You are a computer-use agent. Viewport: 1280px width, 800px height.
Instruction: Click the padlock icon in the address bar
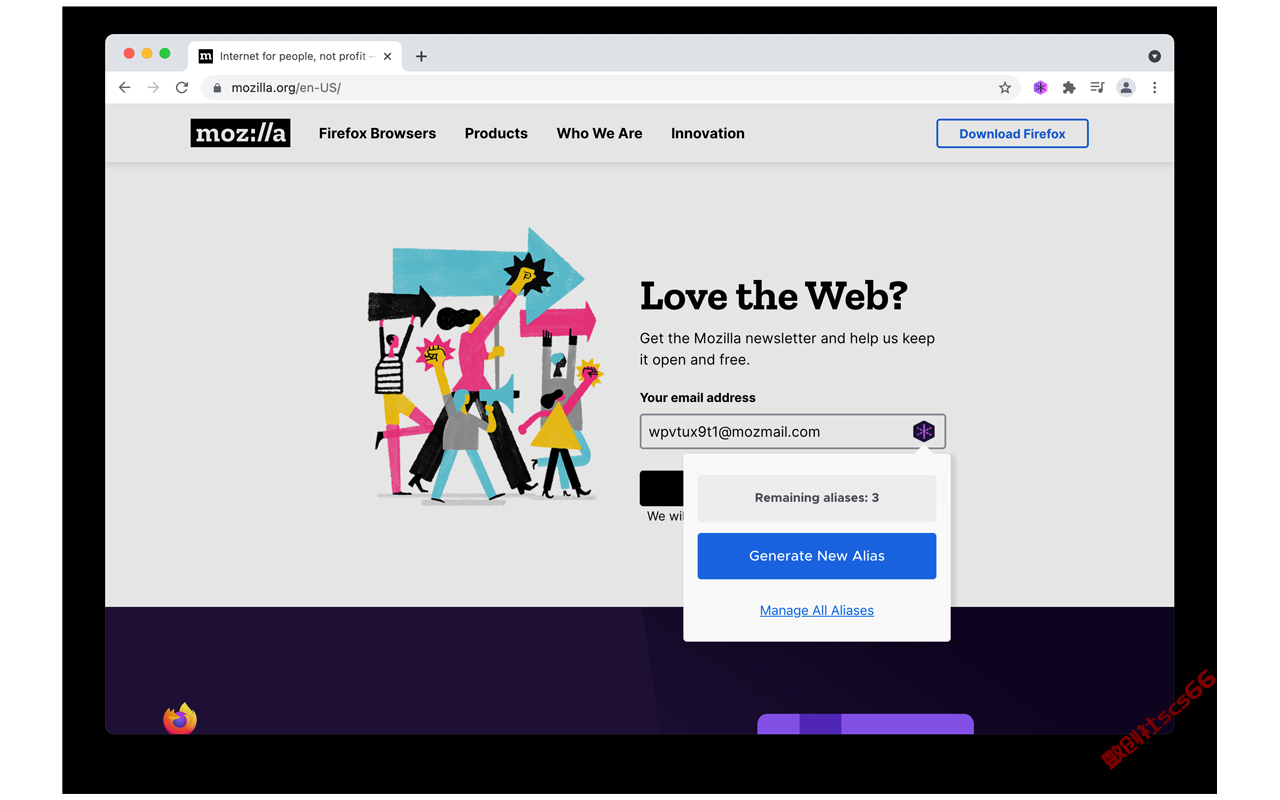217,88
